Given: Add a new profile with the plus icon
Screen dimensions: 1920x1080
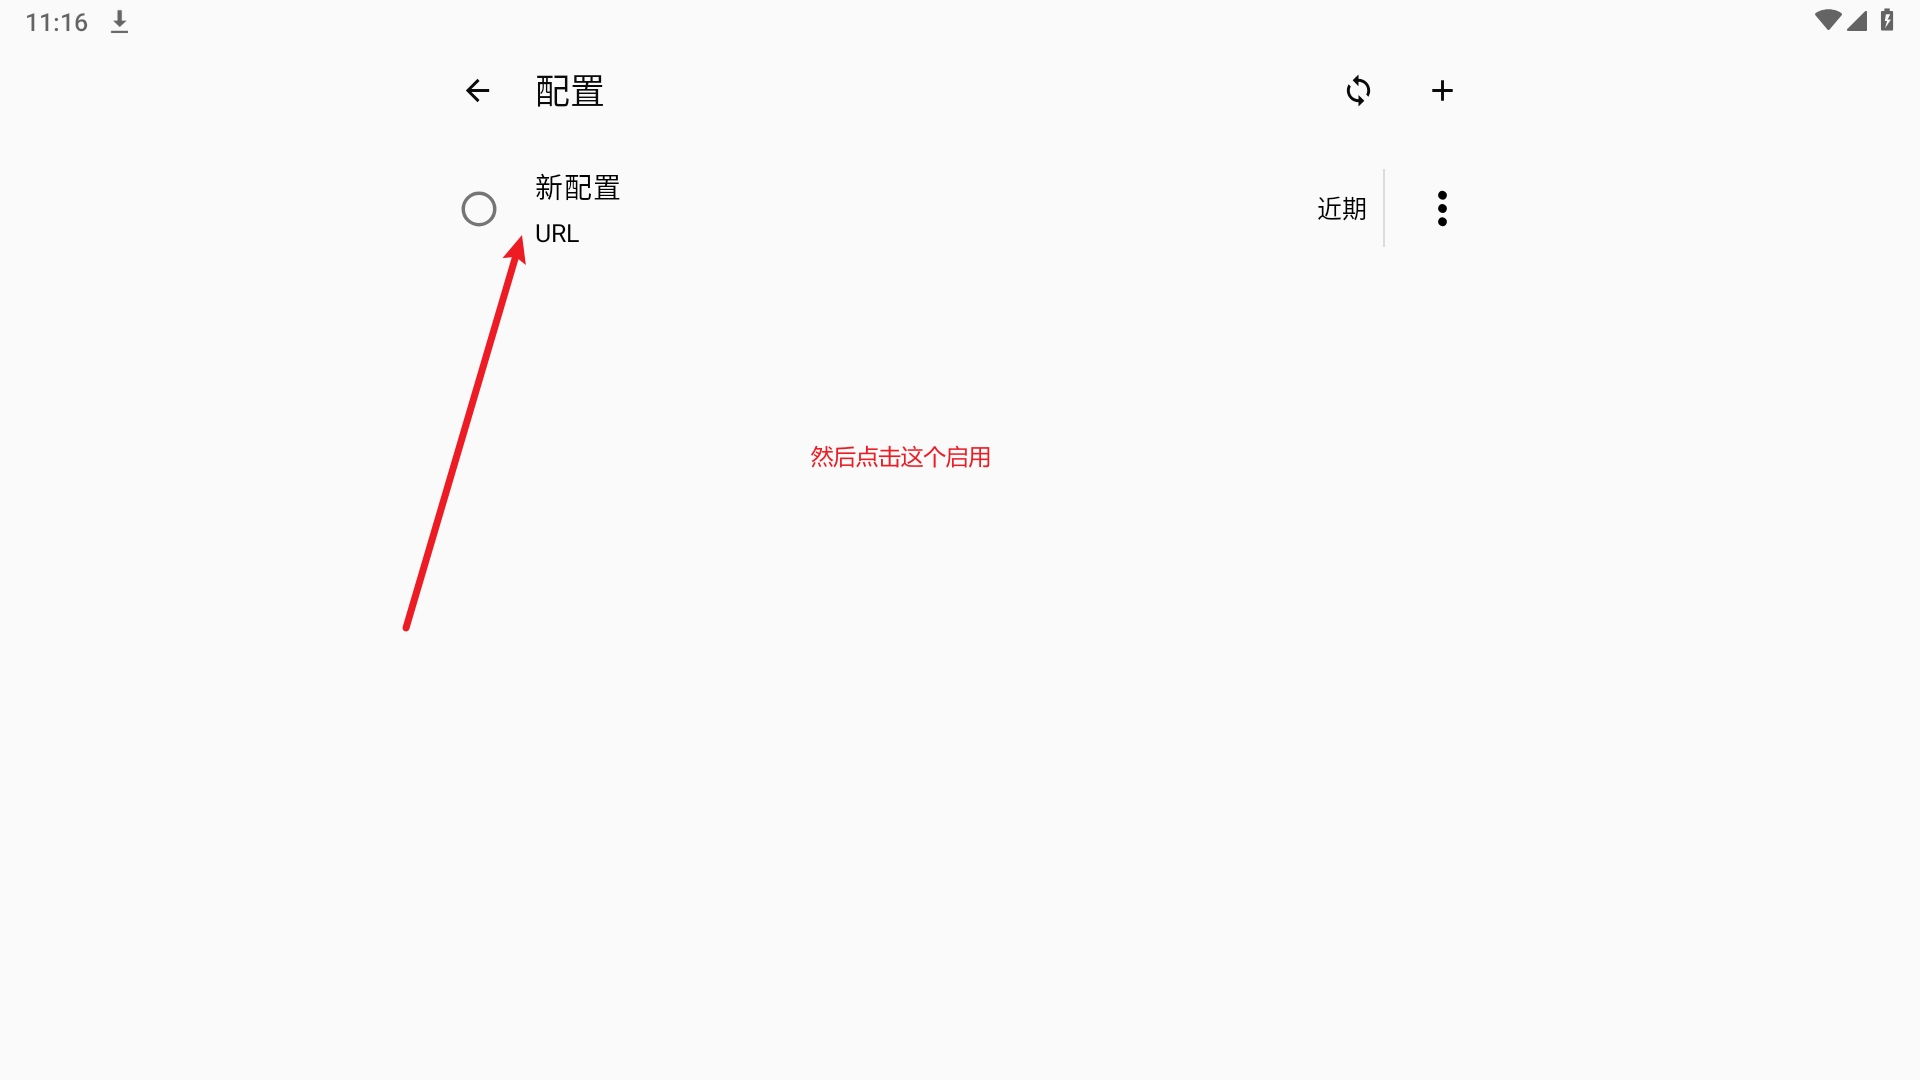Looking at the screenshot, I should click(1442, 91).
